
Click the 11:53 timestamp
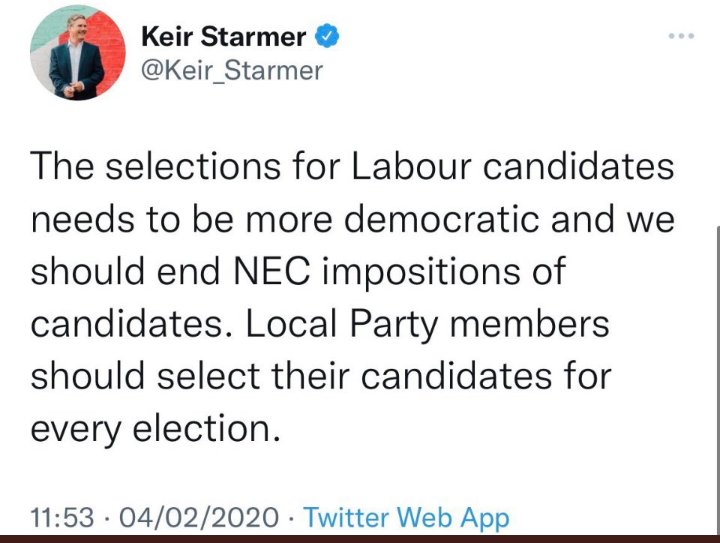(x=61, y=518)
